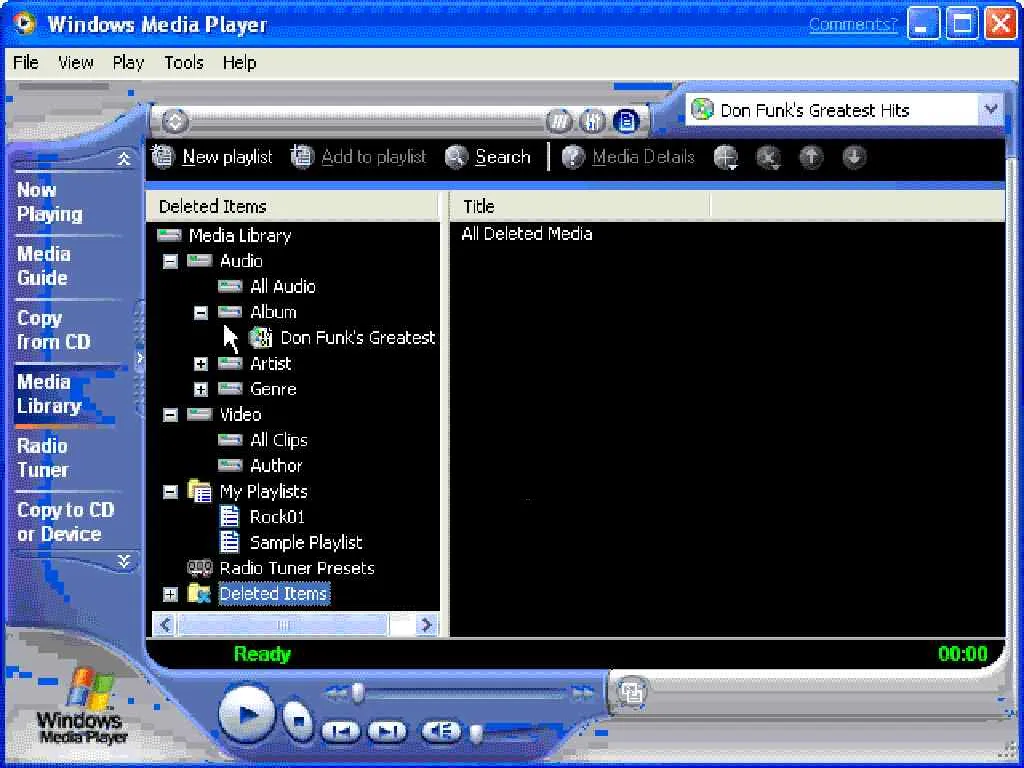Collapse the Album tree node
The image size is (1024, 768).
click(200, 313)
